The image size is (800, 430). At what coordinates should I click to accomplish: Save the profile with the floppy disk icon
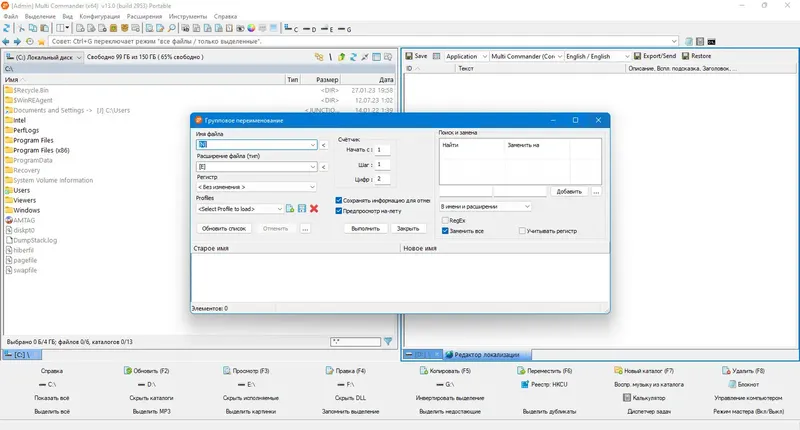pos(302,208)
